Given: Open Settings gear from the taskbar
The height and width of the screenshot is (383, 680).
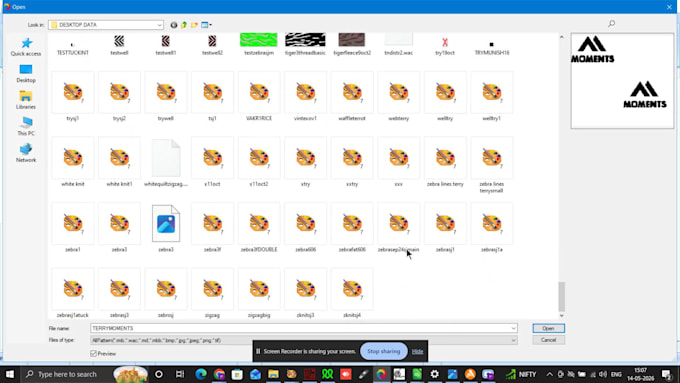Looking at the screenshot, I should [x=434, y=374].
